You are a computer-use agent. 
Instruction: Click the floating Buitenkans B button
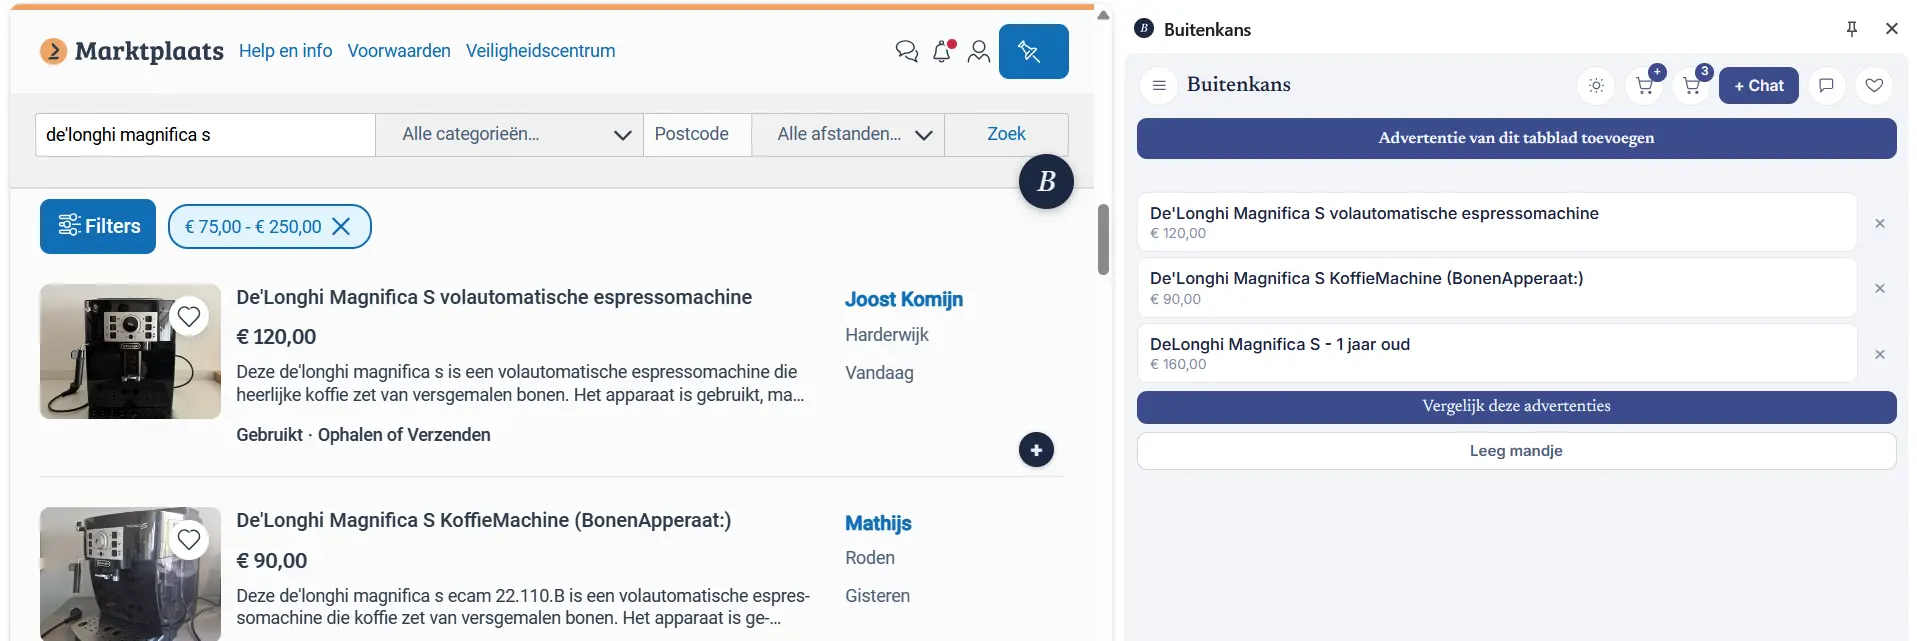pos(1046,181)
